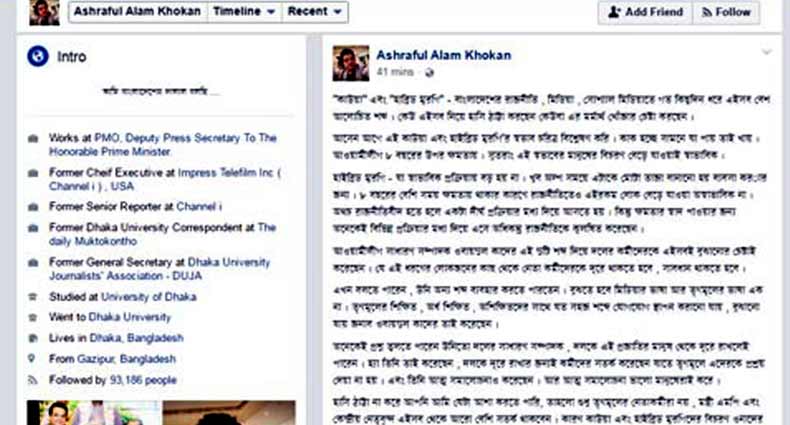Open the University of Dhaka link
The height and width of the screenshot is (425, 790).
149,297
